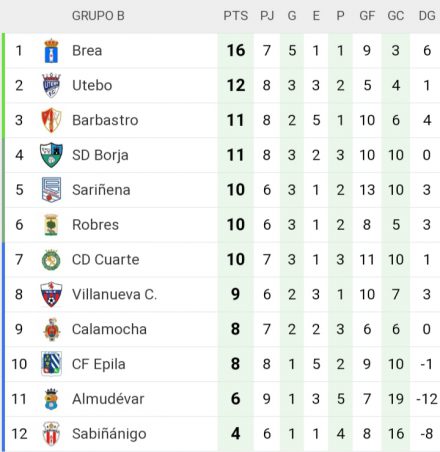Select the Sariñena club badge
This screenshot has height=452, width=440.
(51, 190)
